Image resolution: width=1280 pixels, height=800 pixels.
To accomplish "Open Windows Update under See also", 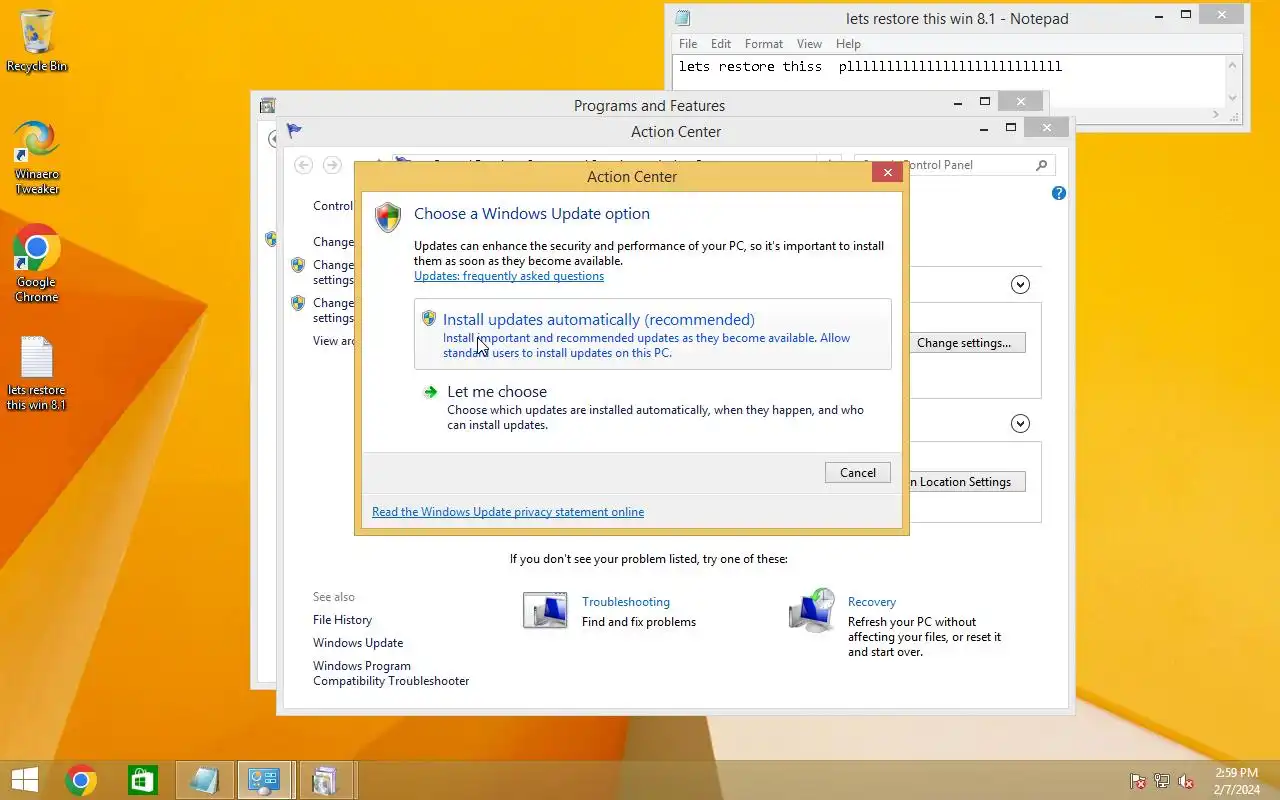I will [358, 643].
